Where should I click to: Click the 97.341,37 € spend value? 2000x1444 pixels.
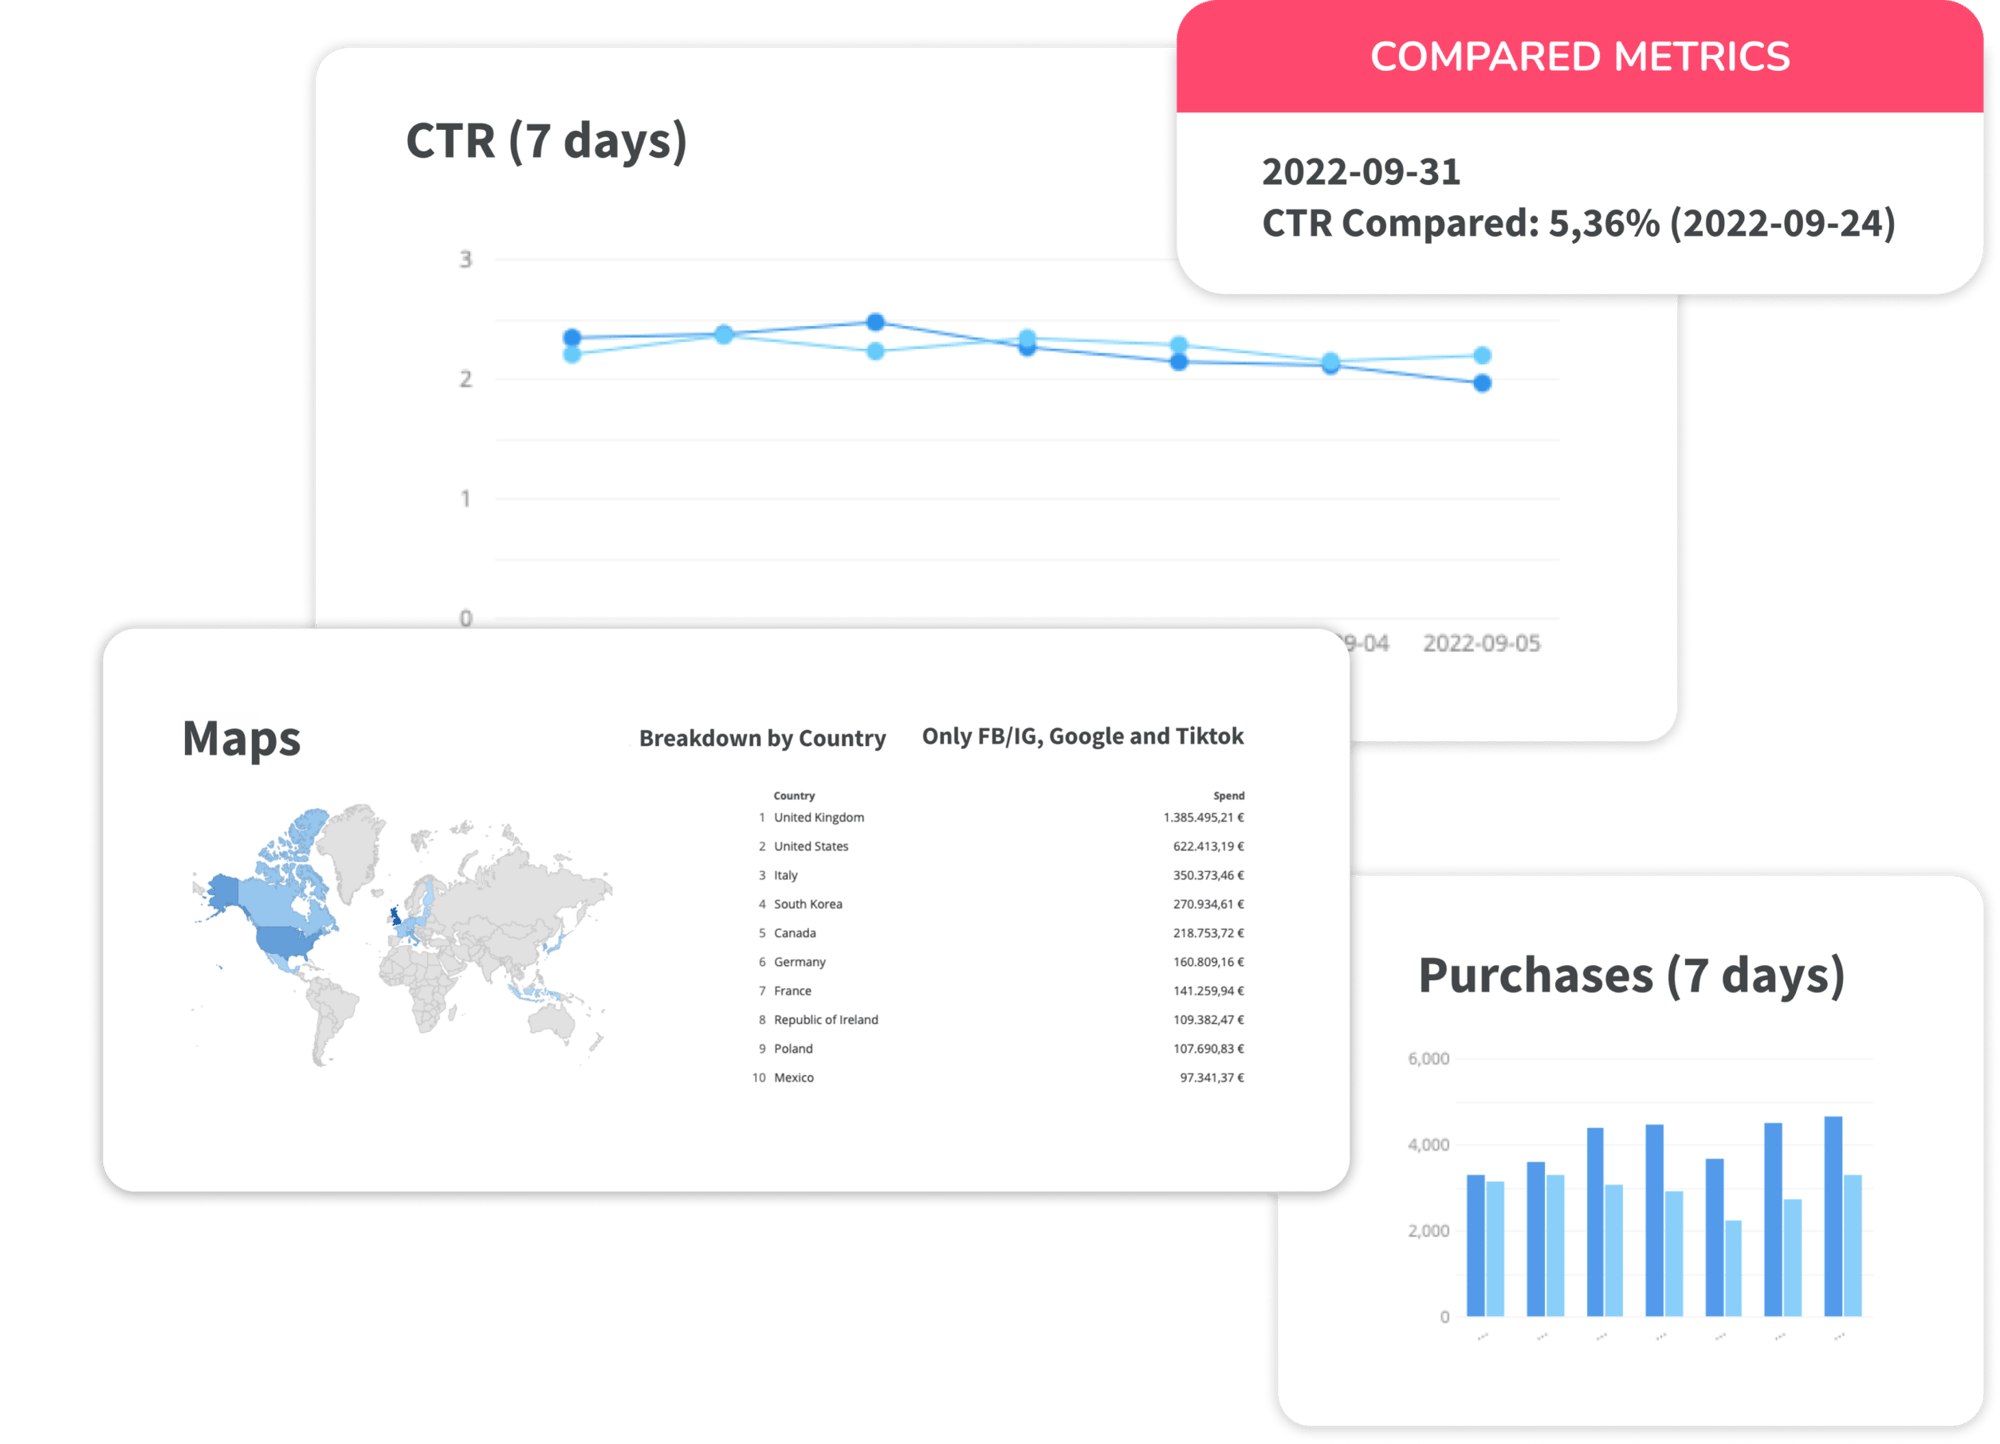pos(1212,1078)
